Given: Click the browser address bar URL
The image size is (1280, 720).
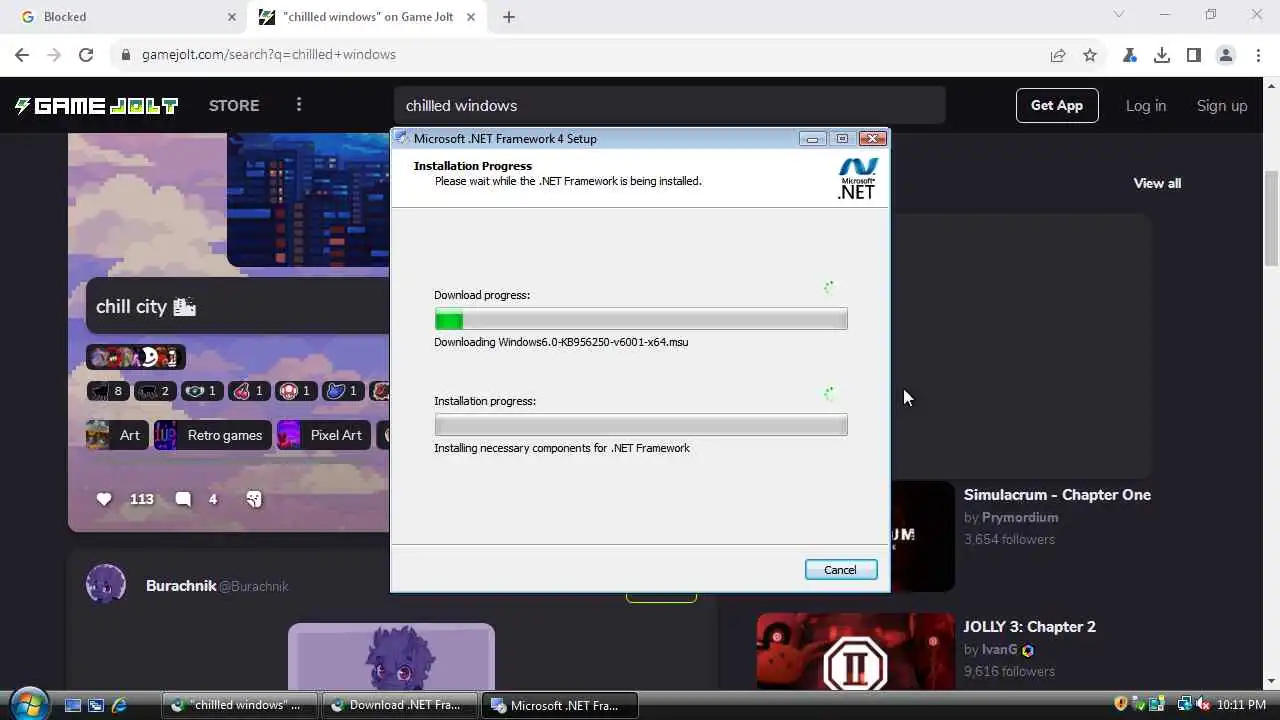Looking at the screenshot, I should 269,55.
